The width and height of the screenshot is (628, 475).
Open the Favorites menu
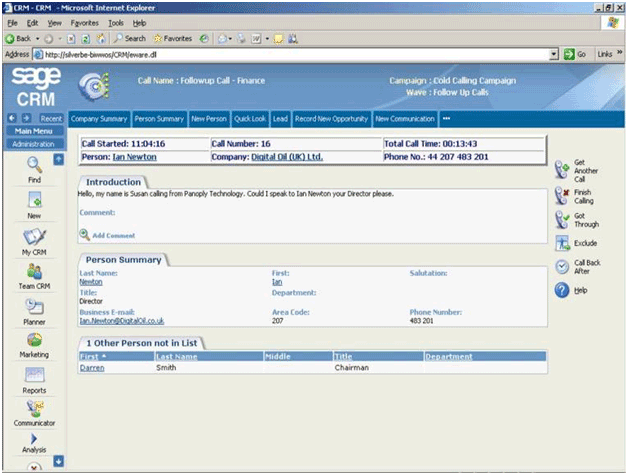(x=85, y=23)
